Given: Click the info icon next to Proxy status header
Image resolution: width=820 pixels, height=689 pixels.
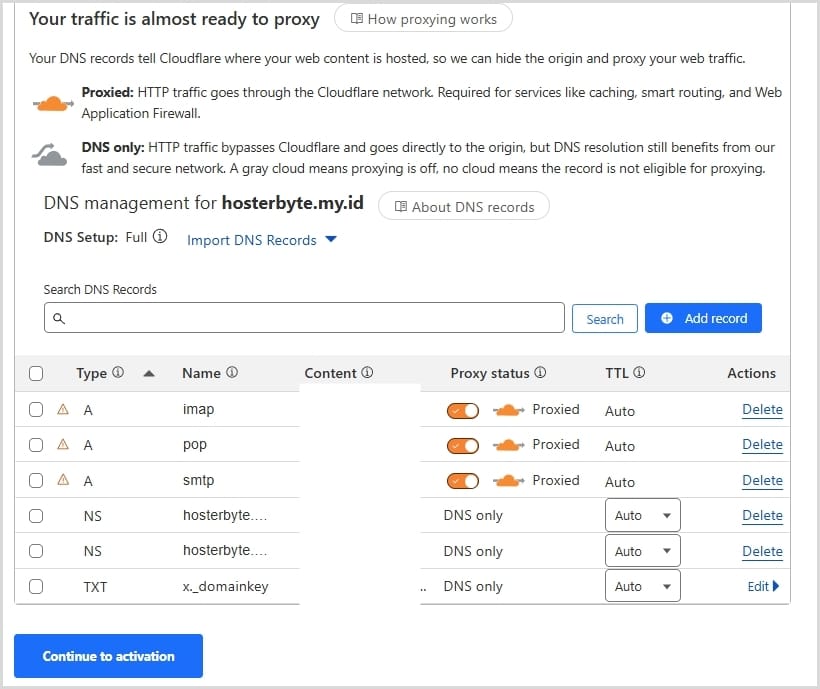Looking at the screenshot, I should pyautogui.click(x=540, y=373).
